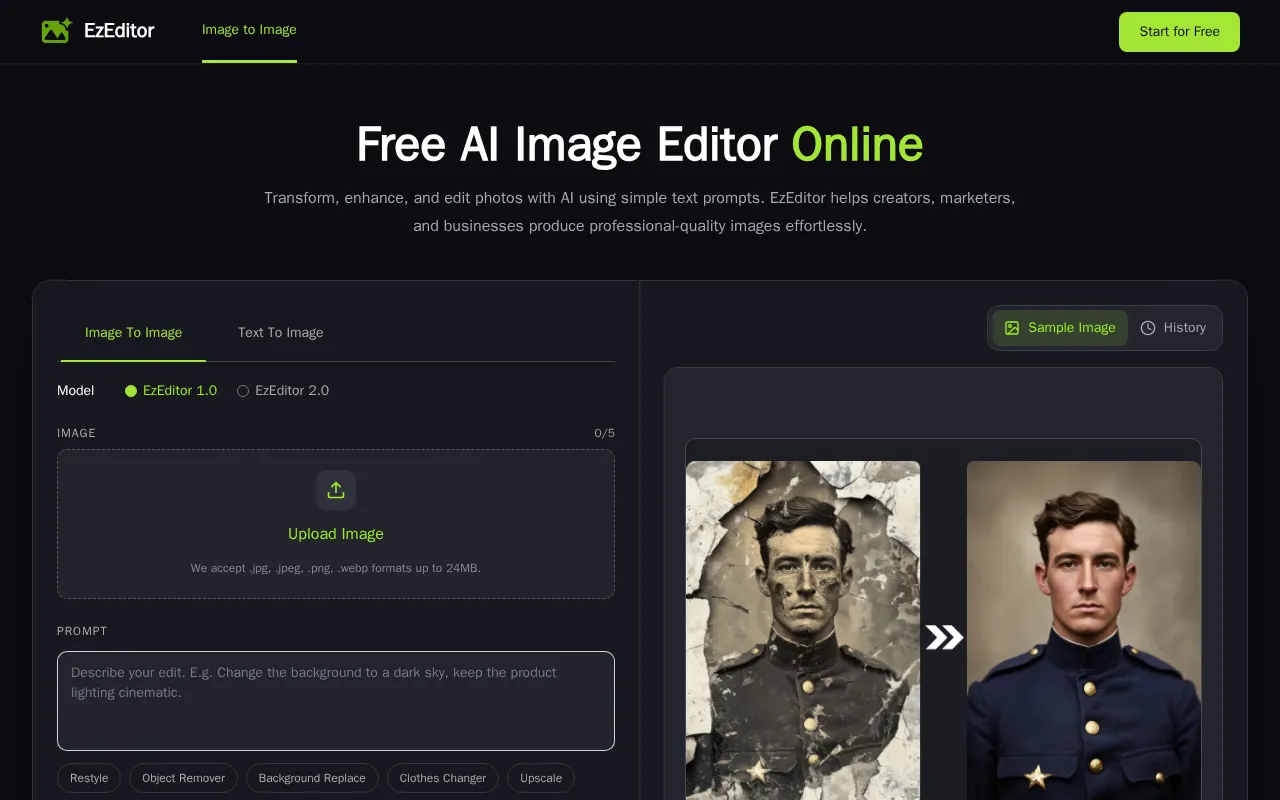Click the dashed image upload drop area
The image size is (1280, 800).
(x=336, y=524)
